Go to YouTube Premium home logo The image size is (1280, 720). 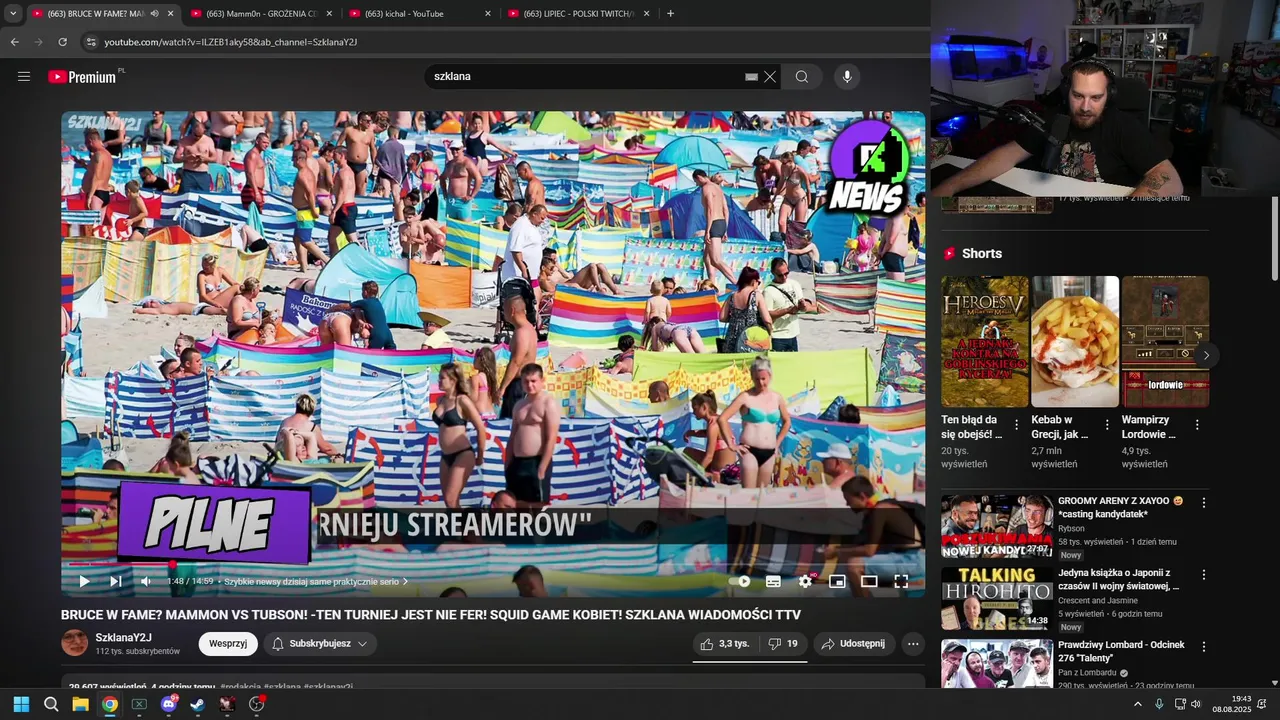(83, 76)
